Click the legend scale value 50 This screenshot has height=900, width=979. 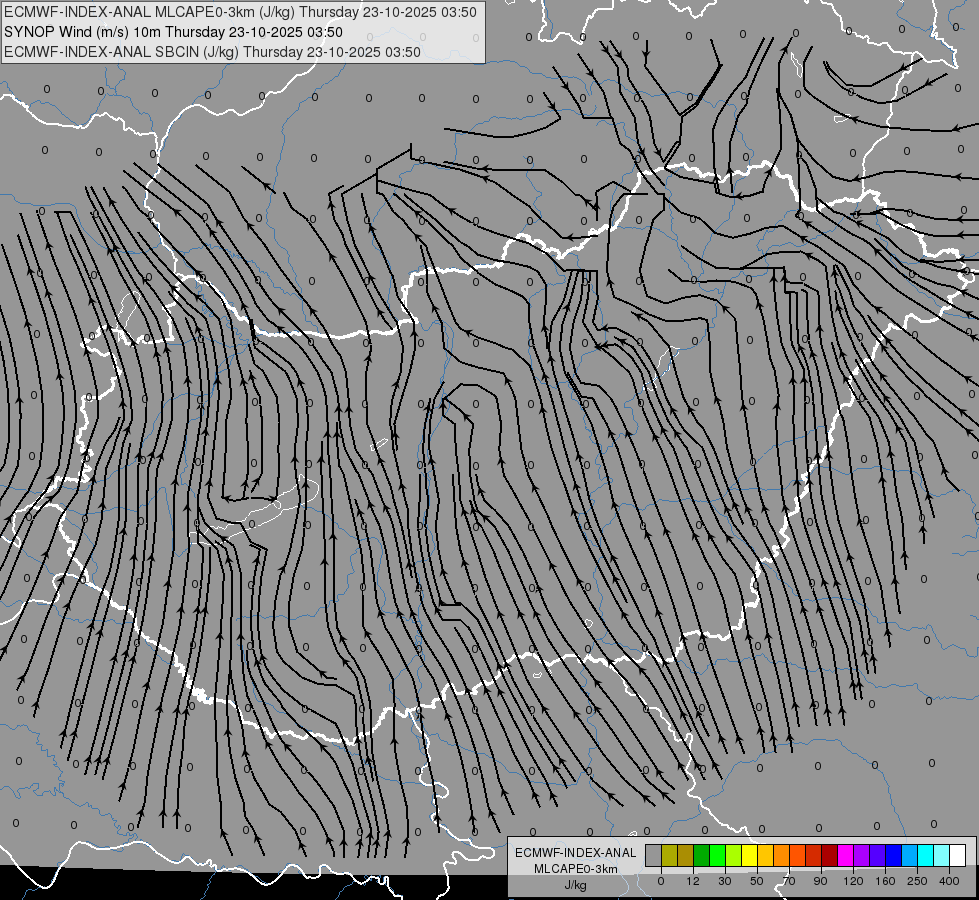[x=757, y=881]
